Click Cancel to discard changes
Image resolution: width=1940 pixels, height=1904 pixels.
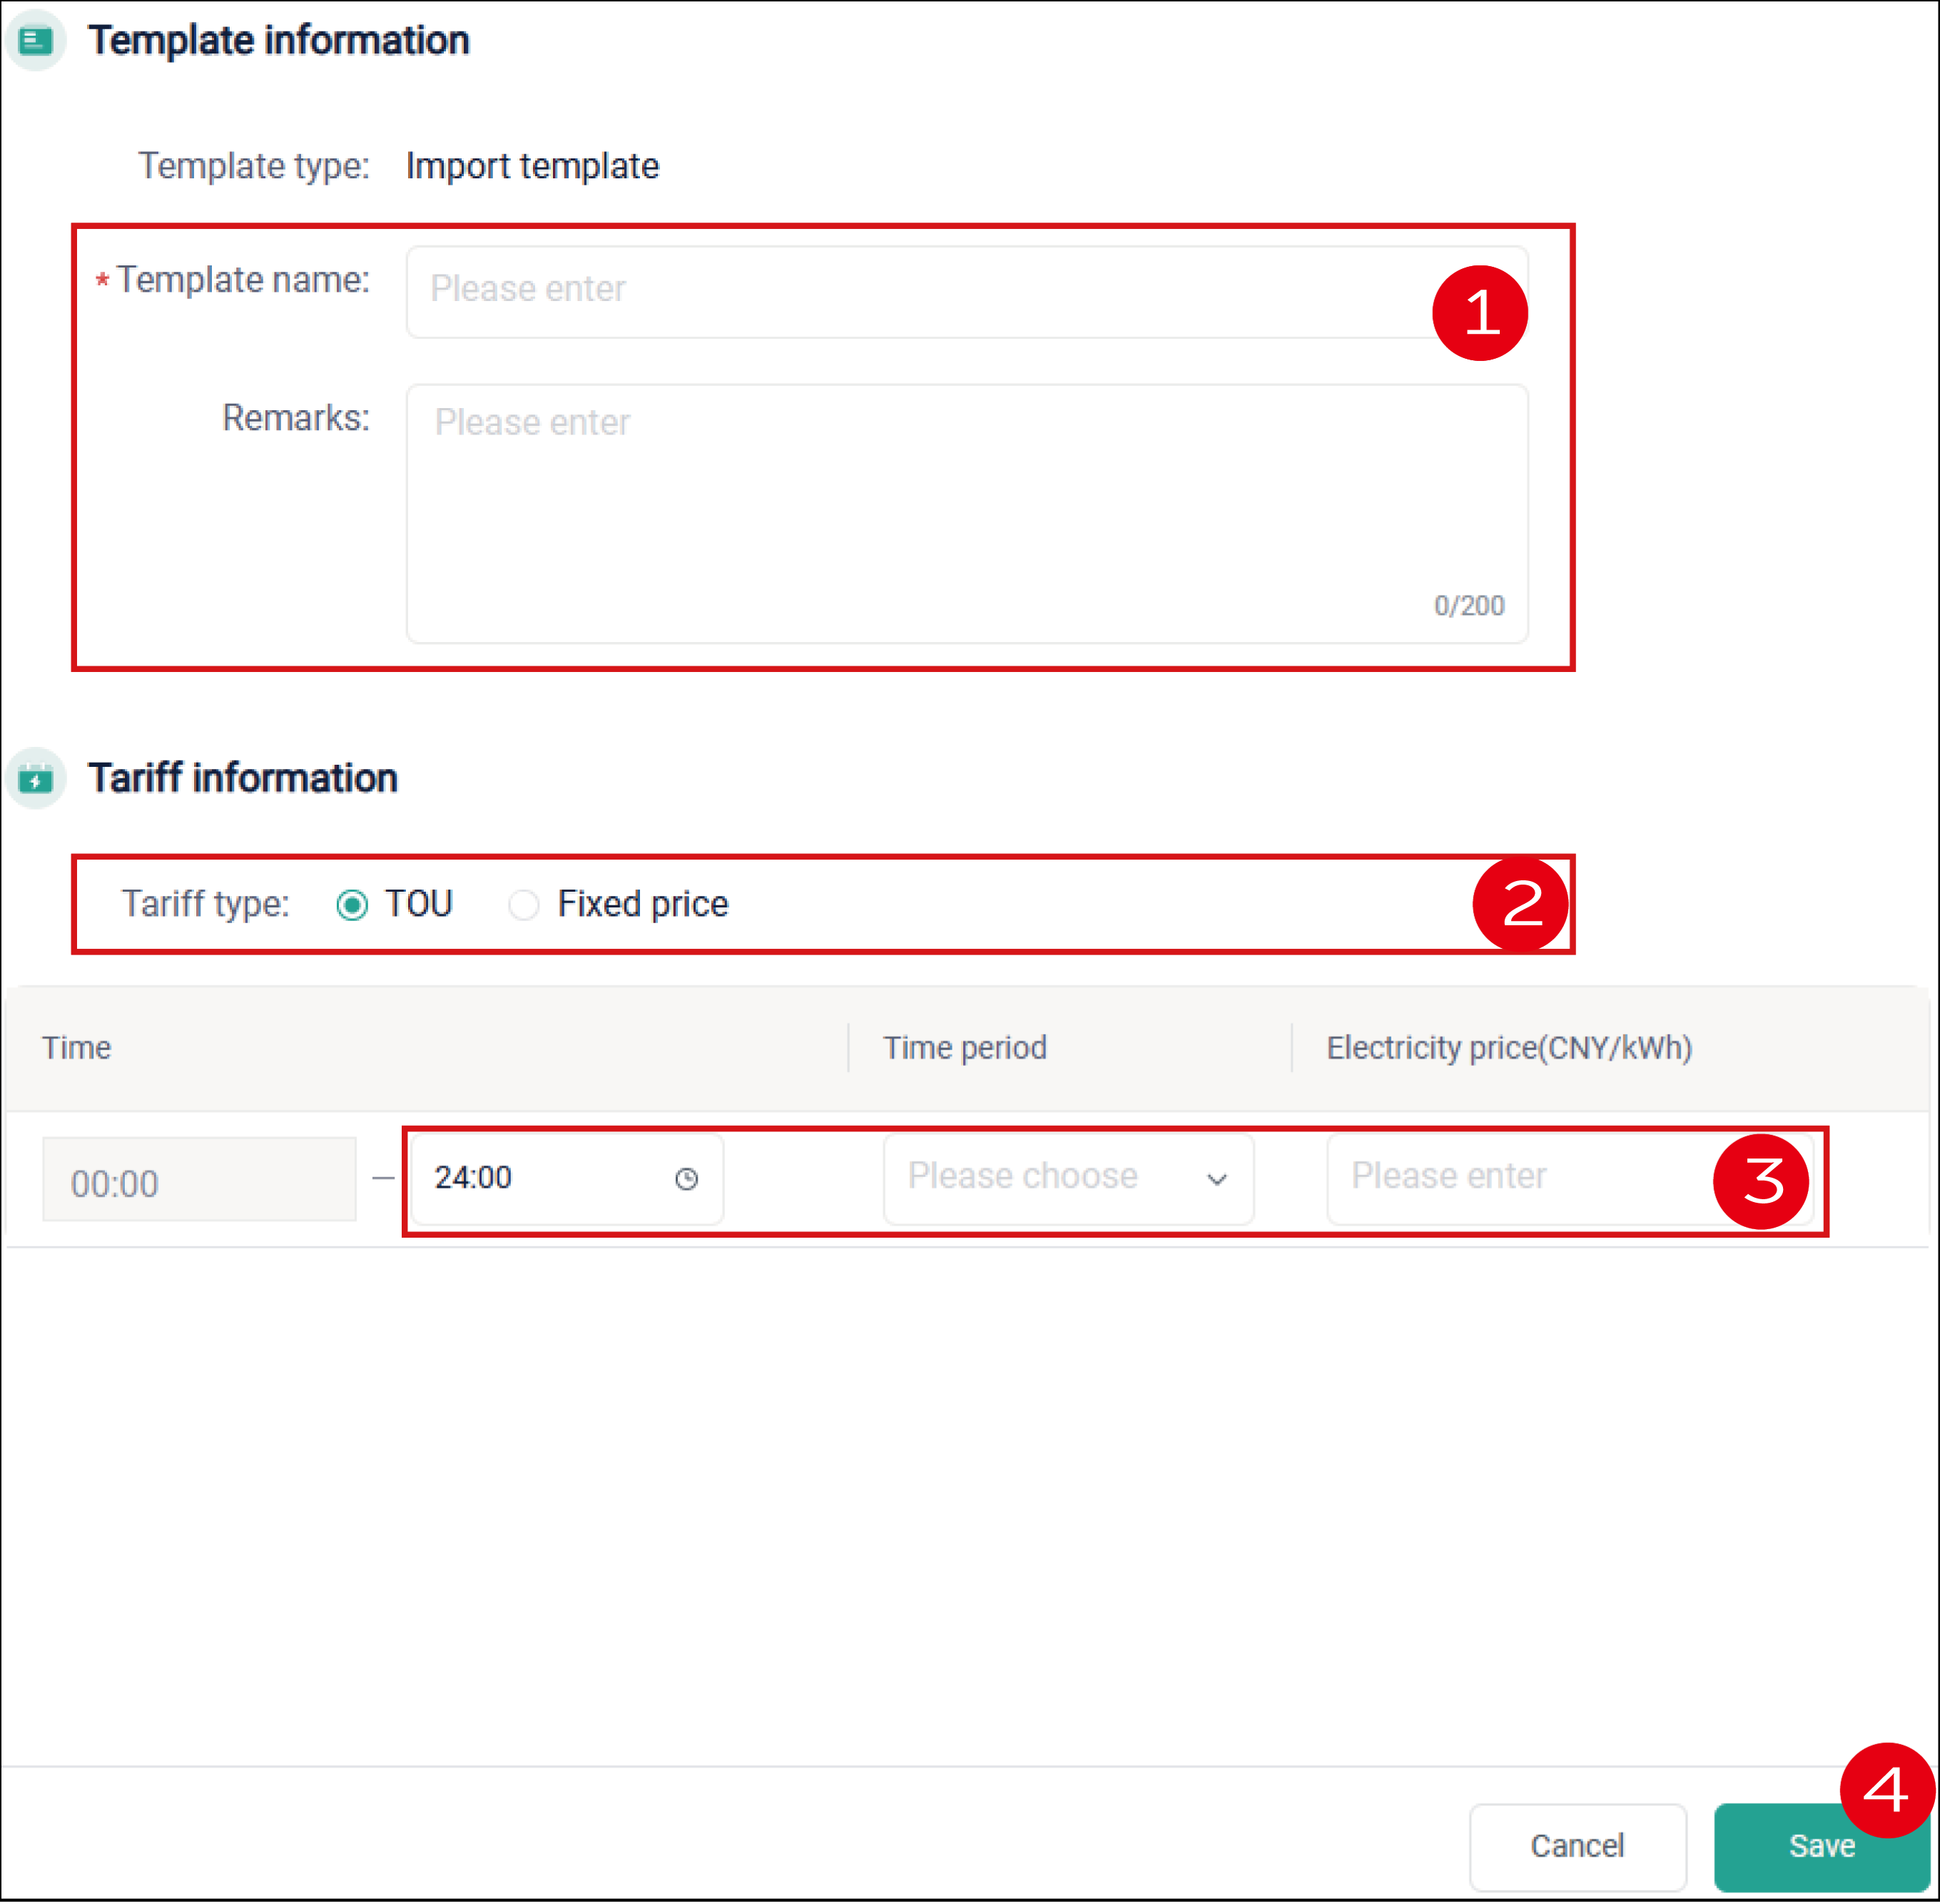click(1577, 1847)
